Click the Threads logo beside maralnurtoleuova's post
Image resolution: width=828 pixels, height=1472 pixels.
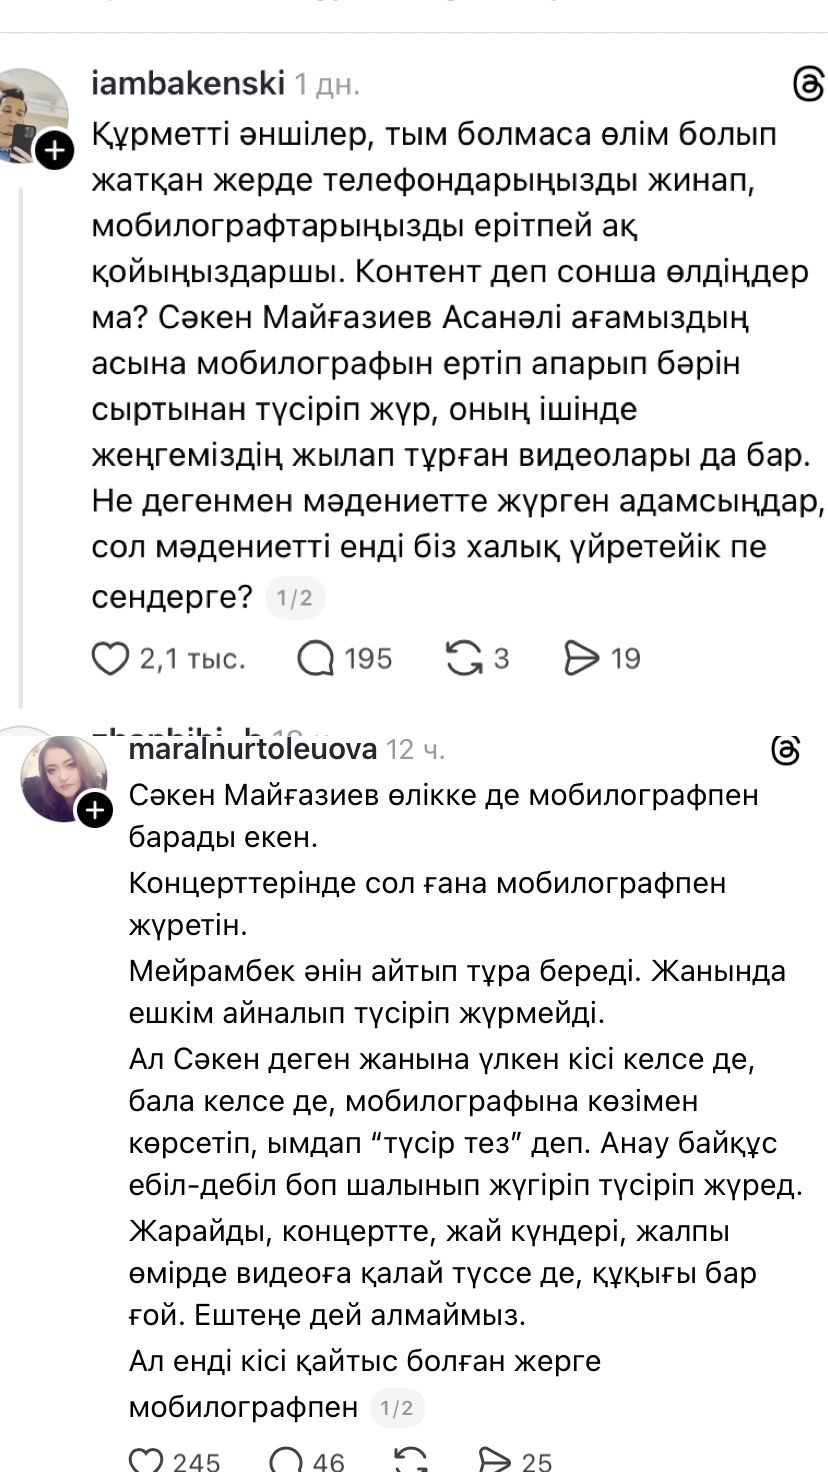point(786,750)
